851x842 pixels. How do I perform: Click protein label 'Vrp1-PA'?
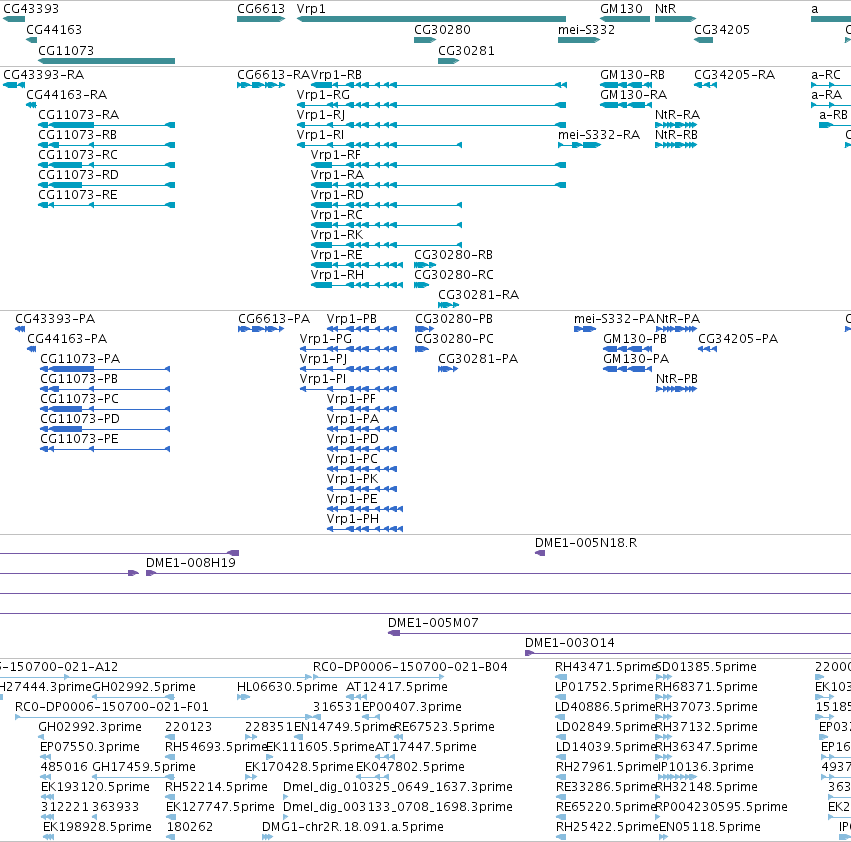[x=353, y=419]
